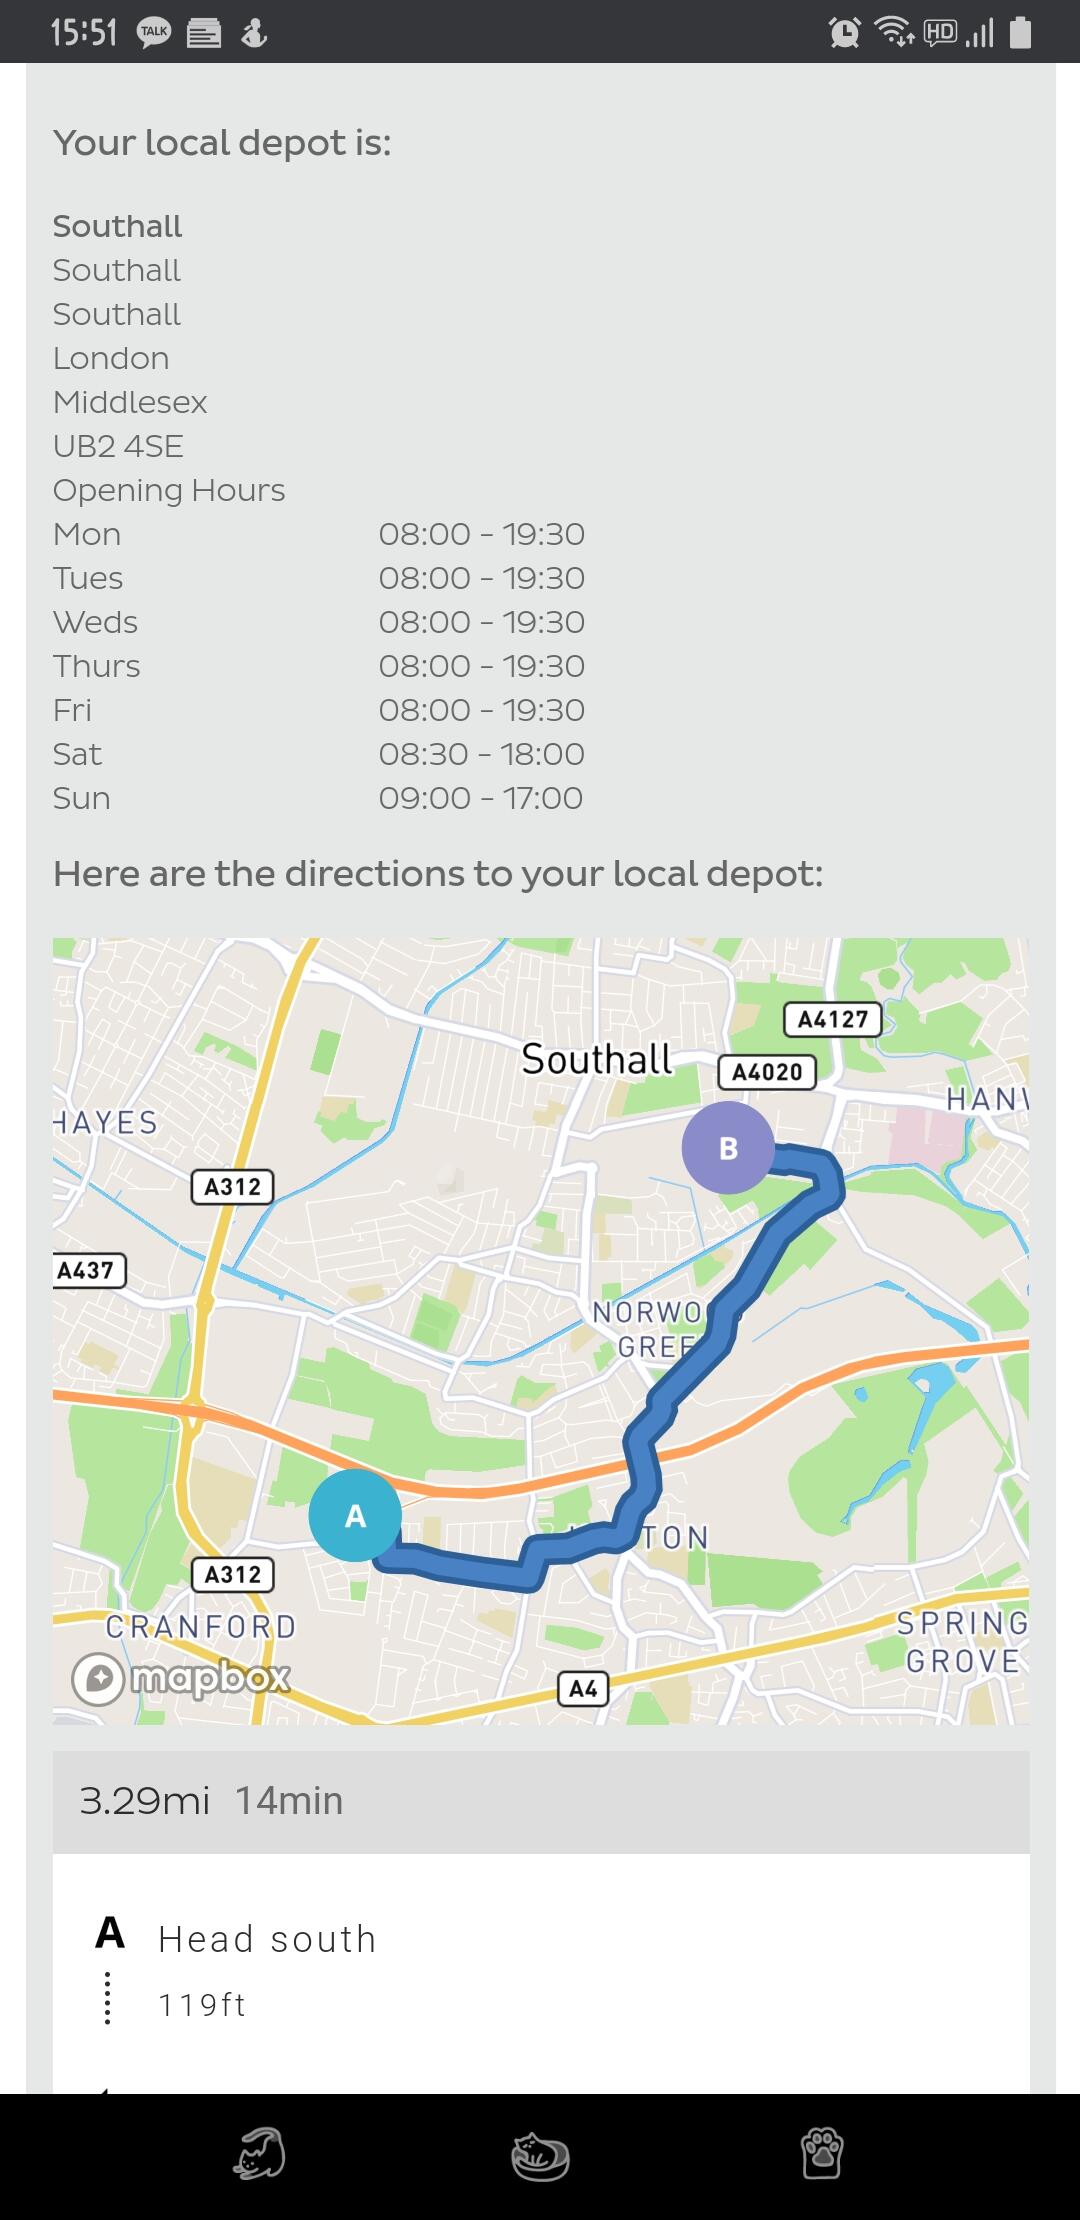
Task: Select the A312 road label near Hayes
Action: [x=232, y=1186]
